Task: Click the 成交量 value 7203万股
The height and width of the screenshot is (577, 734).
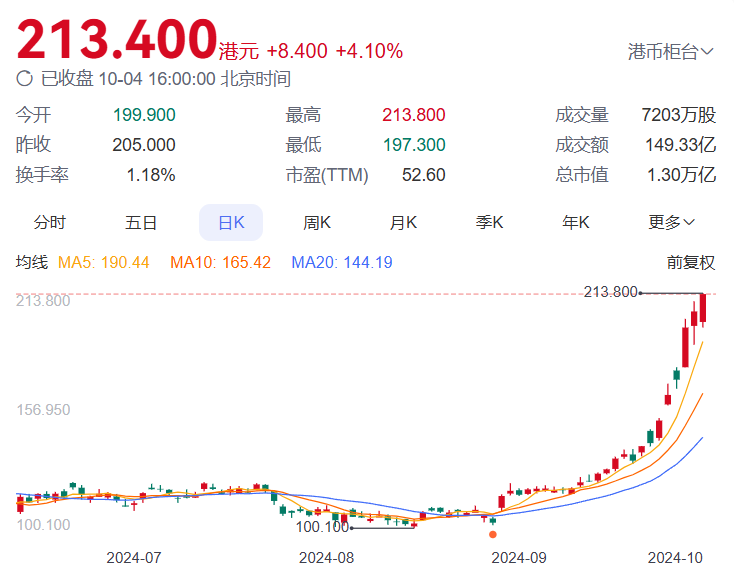Action: (679, 115)
